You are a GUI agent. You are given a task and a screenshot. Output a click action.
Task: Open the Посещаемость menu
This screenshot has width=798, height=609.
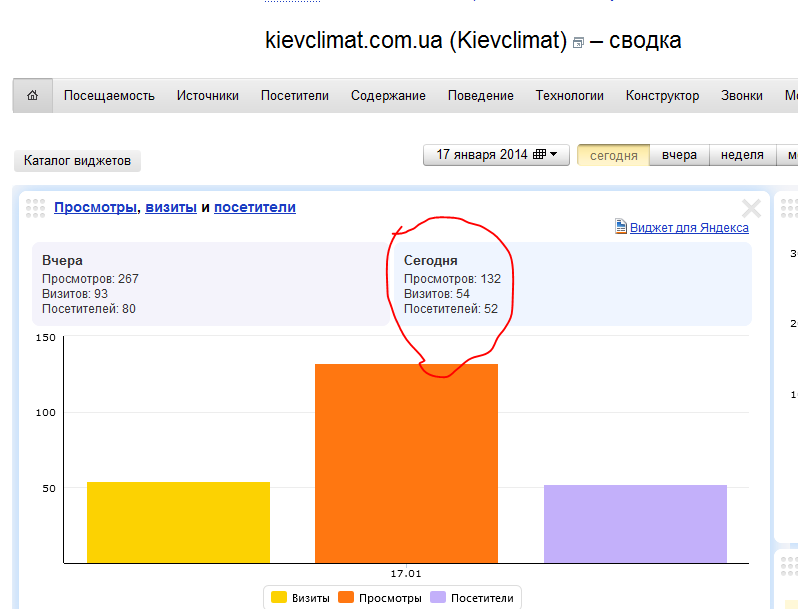point(109,96)
